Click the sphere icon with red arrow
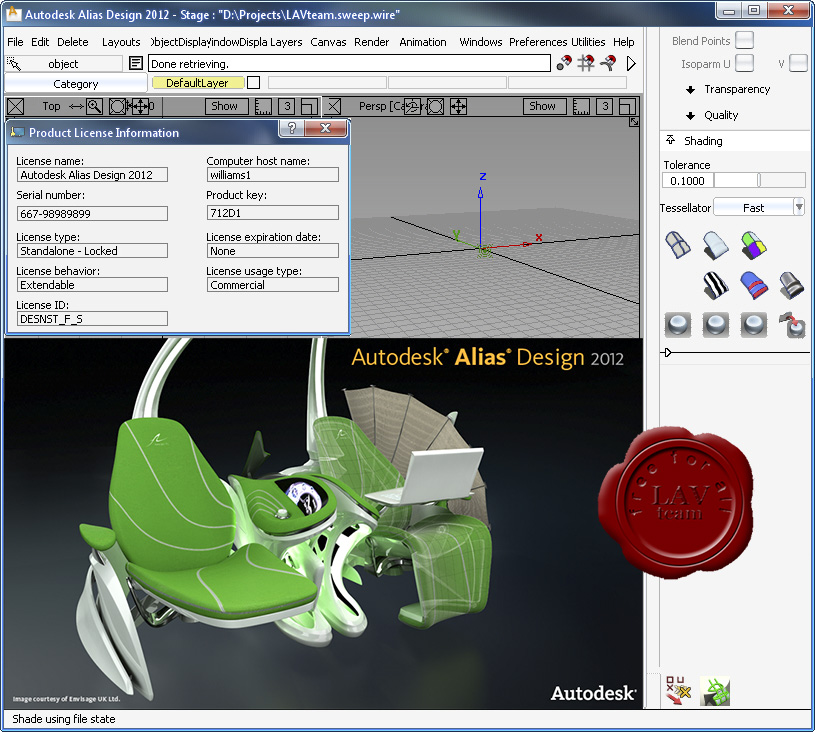The width and height of the screenshot is (815, 732). 792,325
